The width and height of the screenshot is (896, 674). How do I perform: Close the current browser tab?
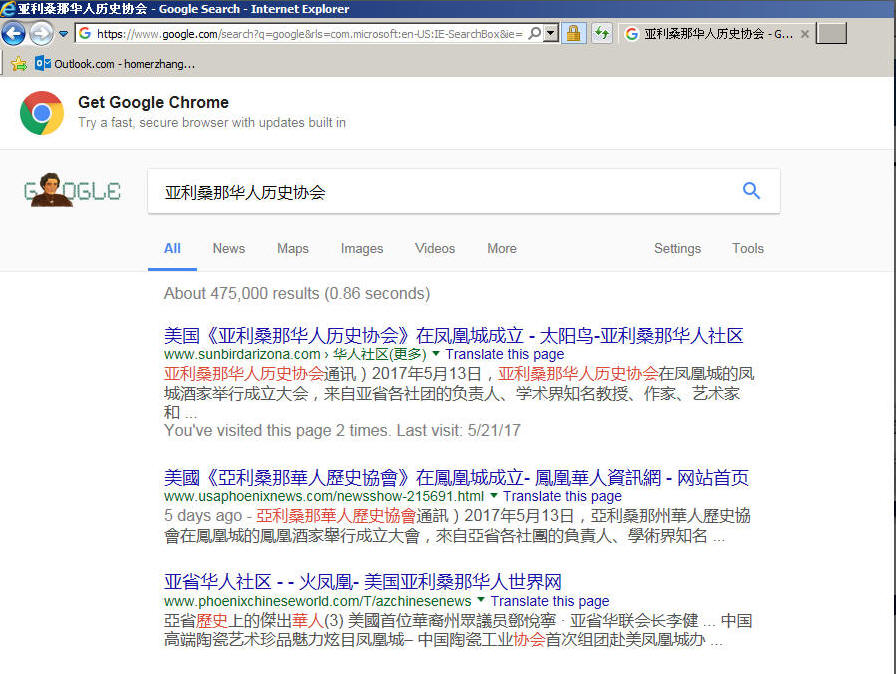pyautogui.click(x=805, y=34)
